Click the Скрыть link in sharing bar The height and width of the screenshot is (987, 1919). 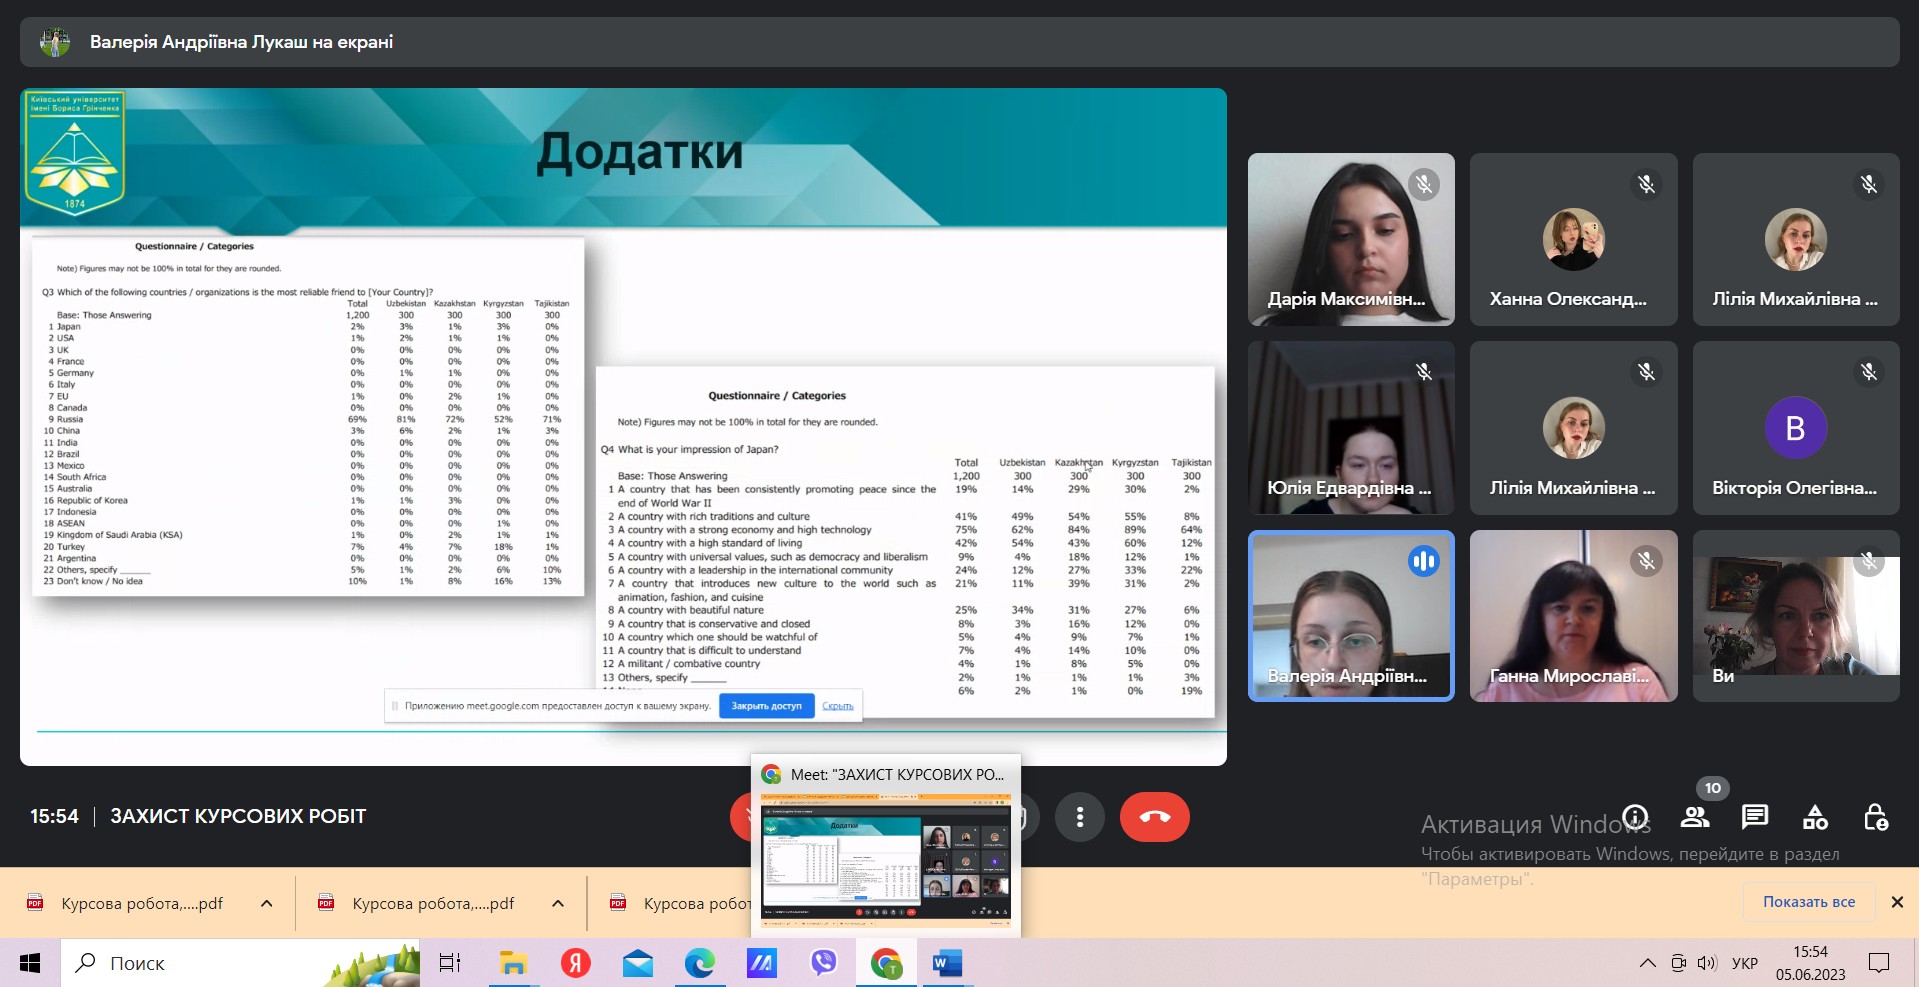click(837, 706)
